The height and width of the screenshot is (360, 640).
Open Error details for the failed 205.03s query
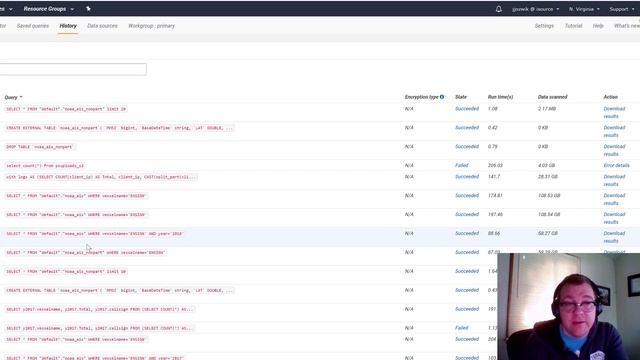point(616,165)
